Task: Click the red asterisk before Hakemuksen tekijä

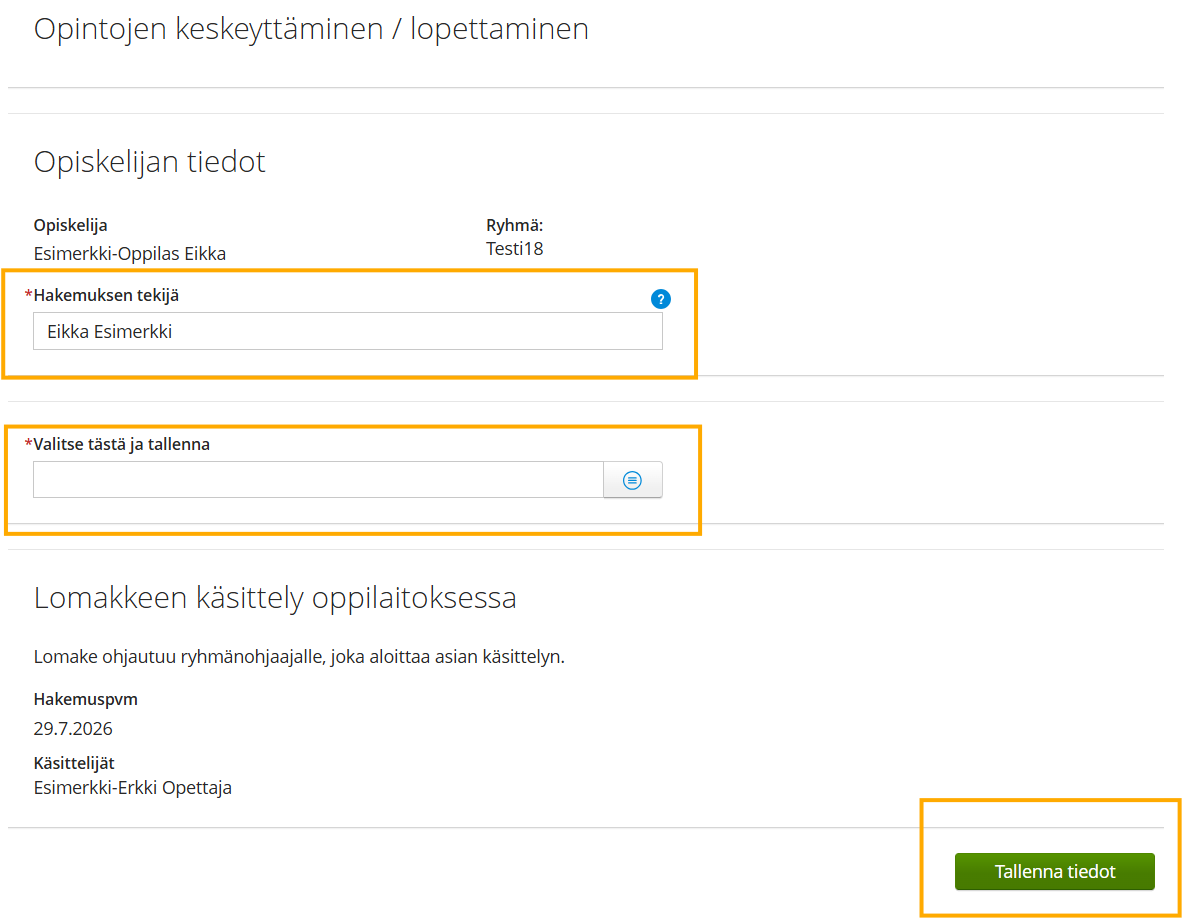Action: pos(29,294)
